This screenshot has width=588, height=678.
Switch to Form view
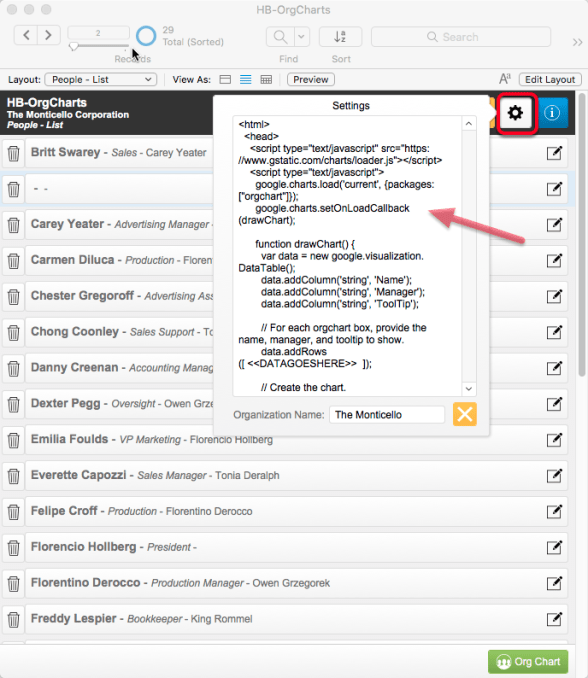click(225, 80)
